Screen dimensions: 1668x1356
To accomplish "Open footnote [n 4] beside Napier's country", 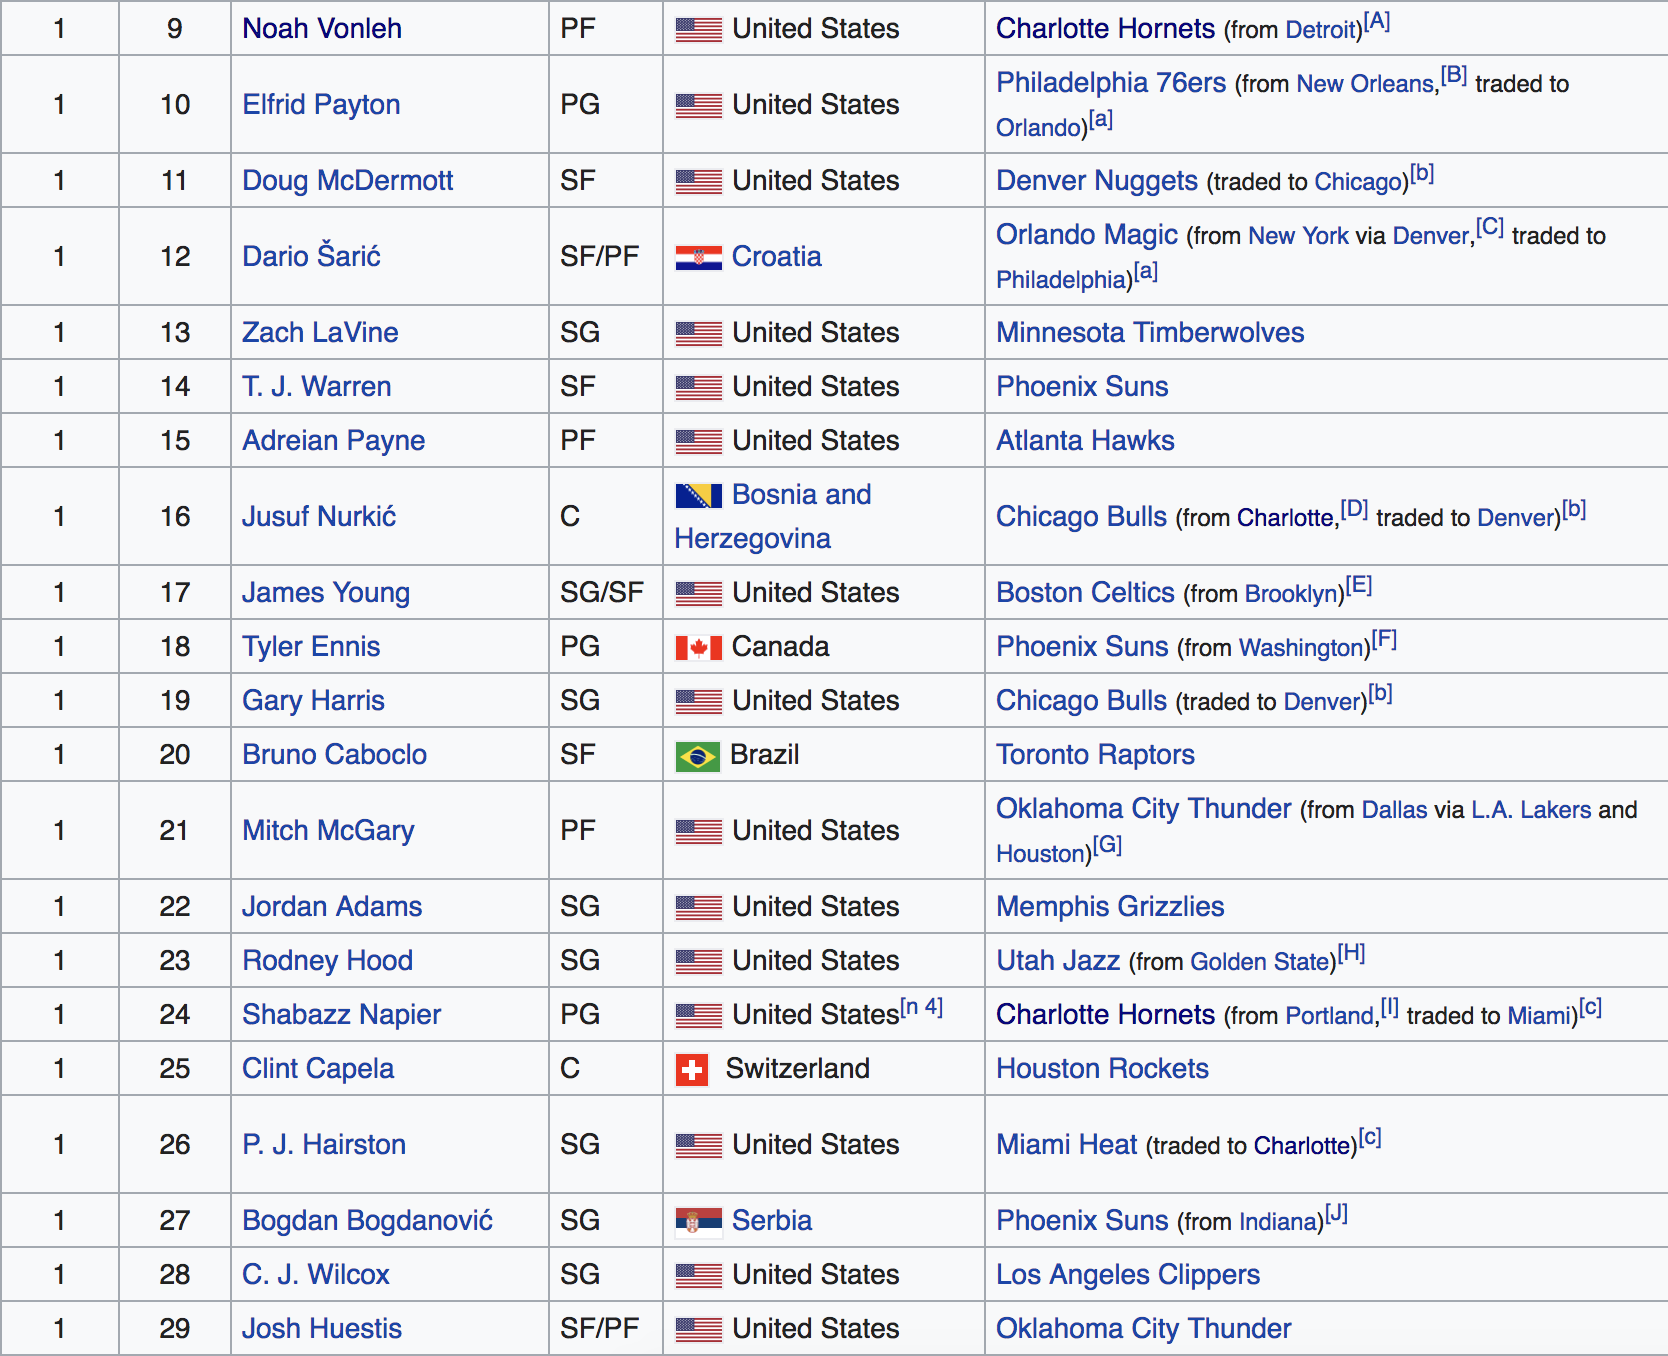I will (x=921, y=1007).
